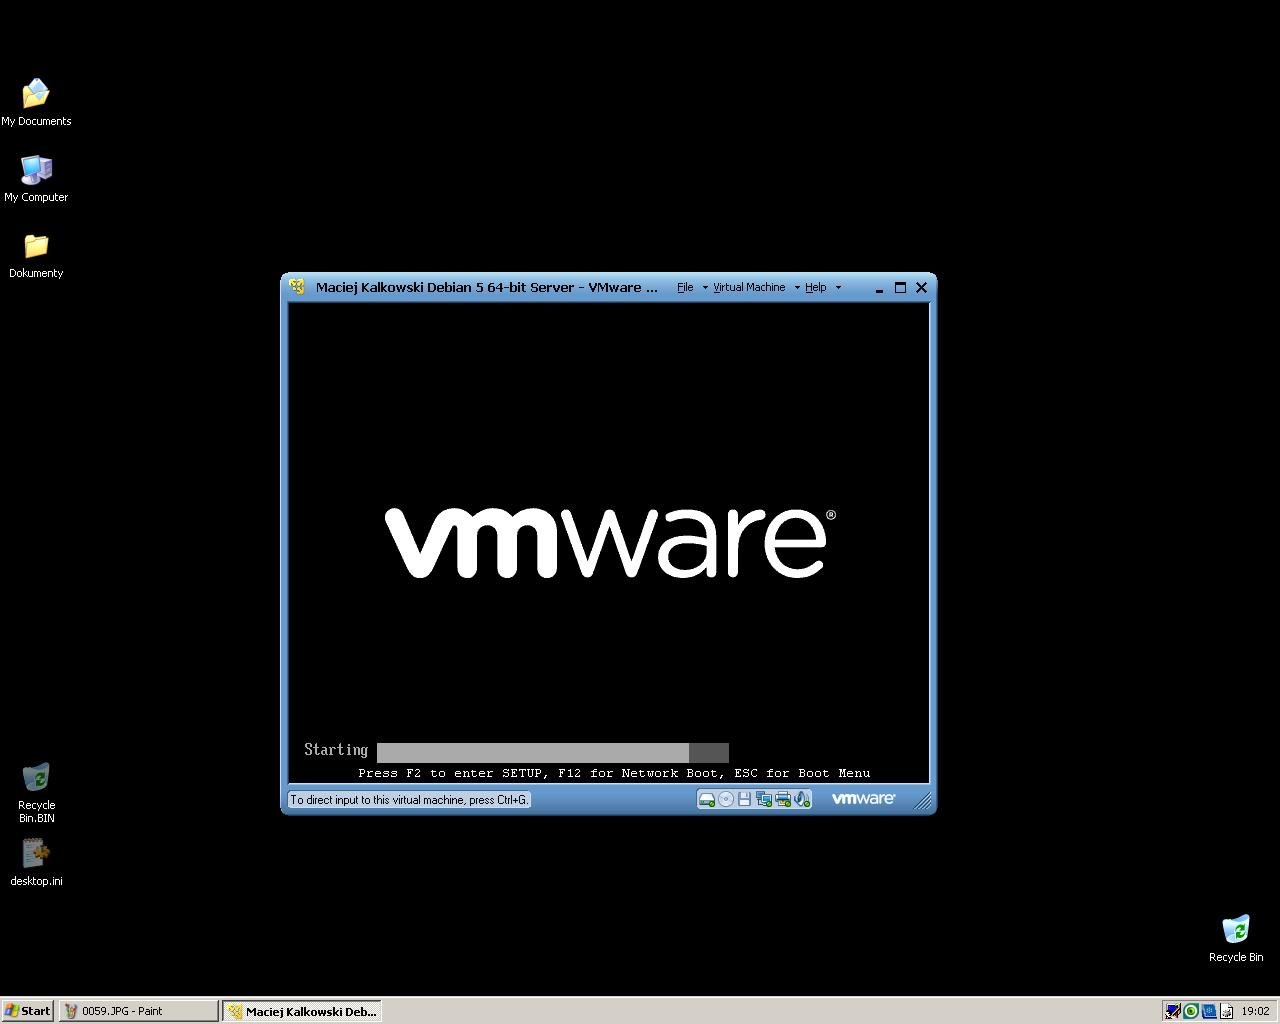Maximize the VMware Player window
This screenshot has height=1024, width=1280.
(x=900, y=288)
